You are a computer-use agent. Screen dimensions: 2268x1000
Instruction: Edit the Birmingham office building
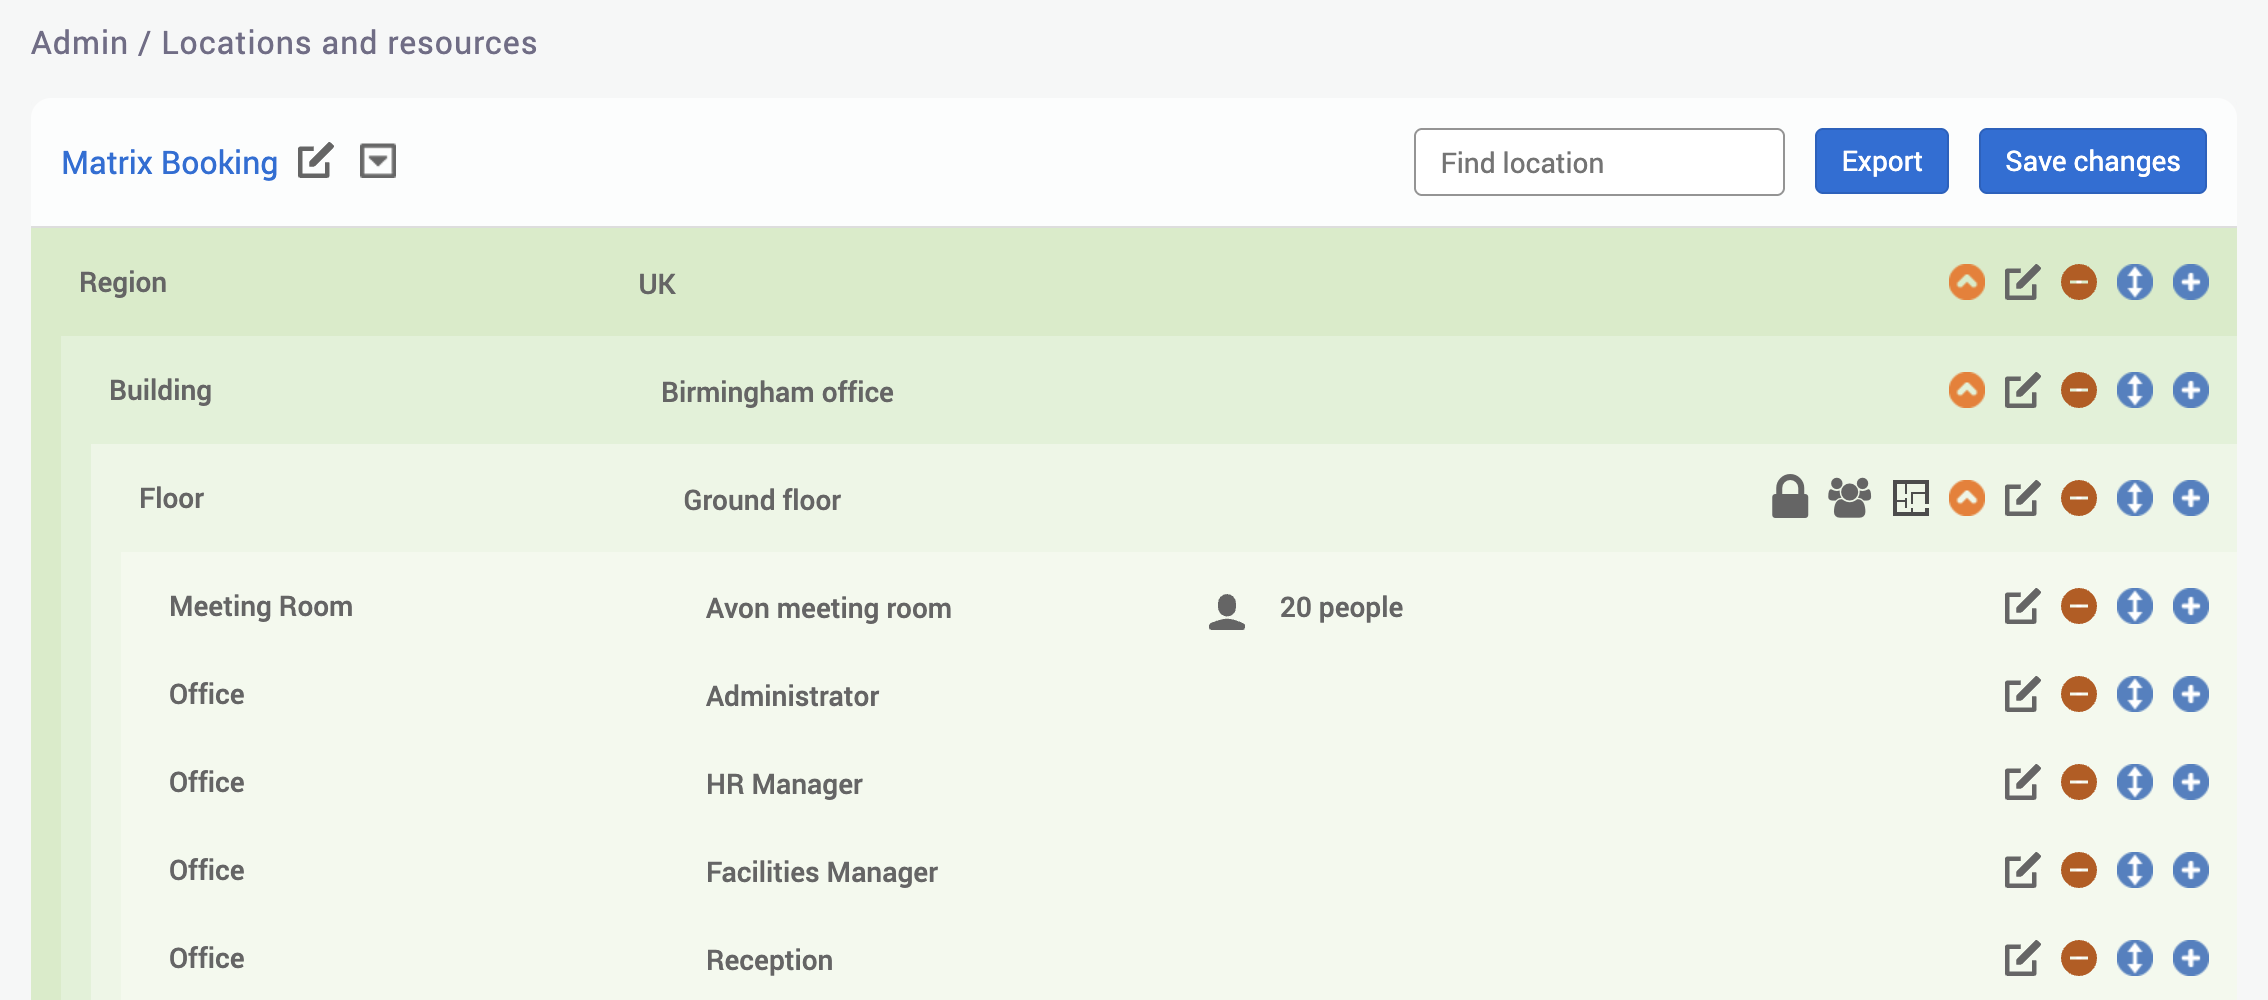pos(2022,391)
